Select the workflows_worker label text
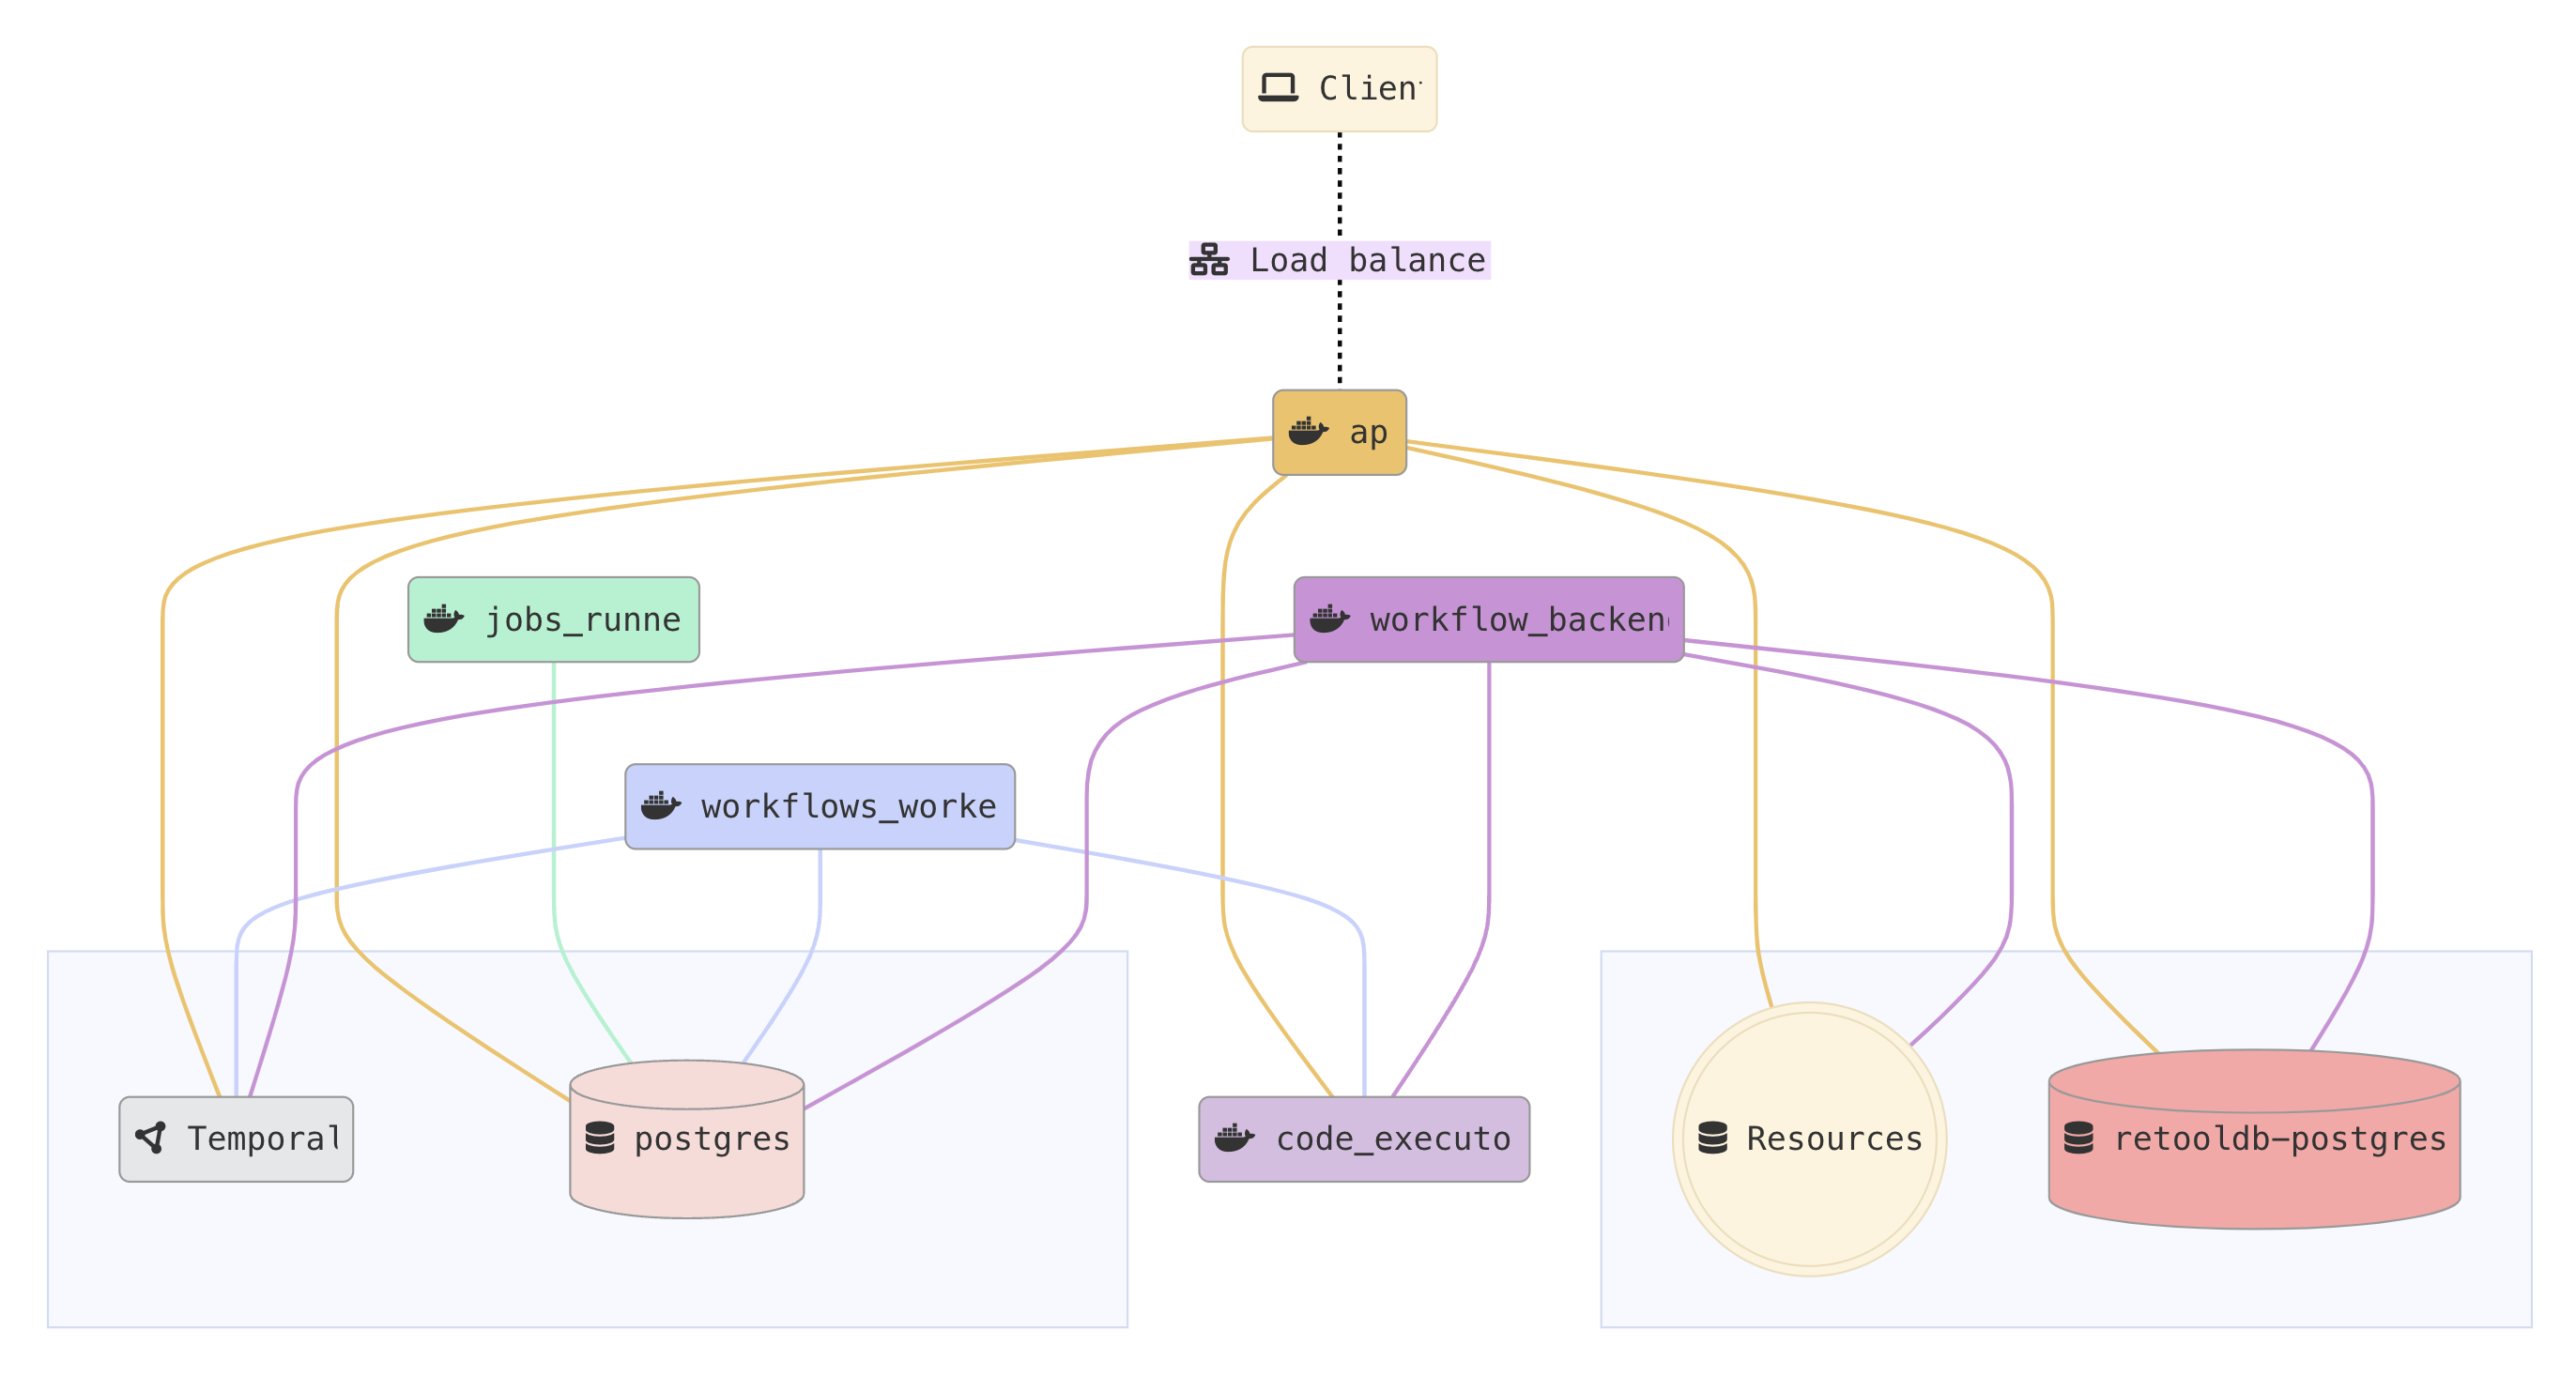Image resolution: width=2576 pixels, height=1376 pixels. [x=849, y=807]
